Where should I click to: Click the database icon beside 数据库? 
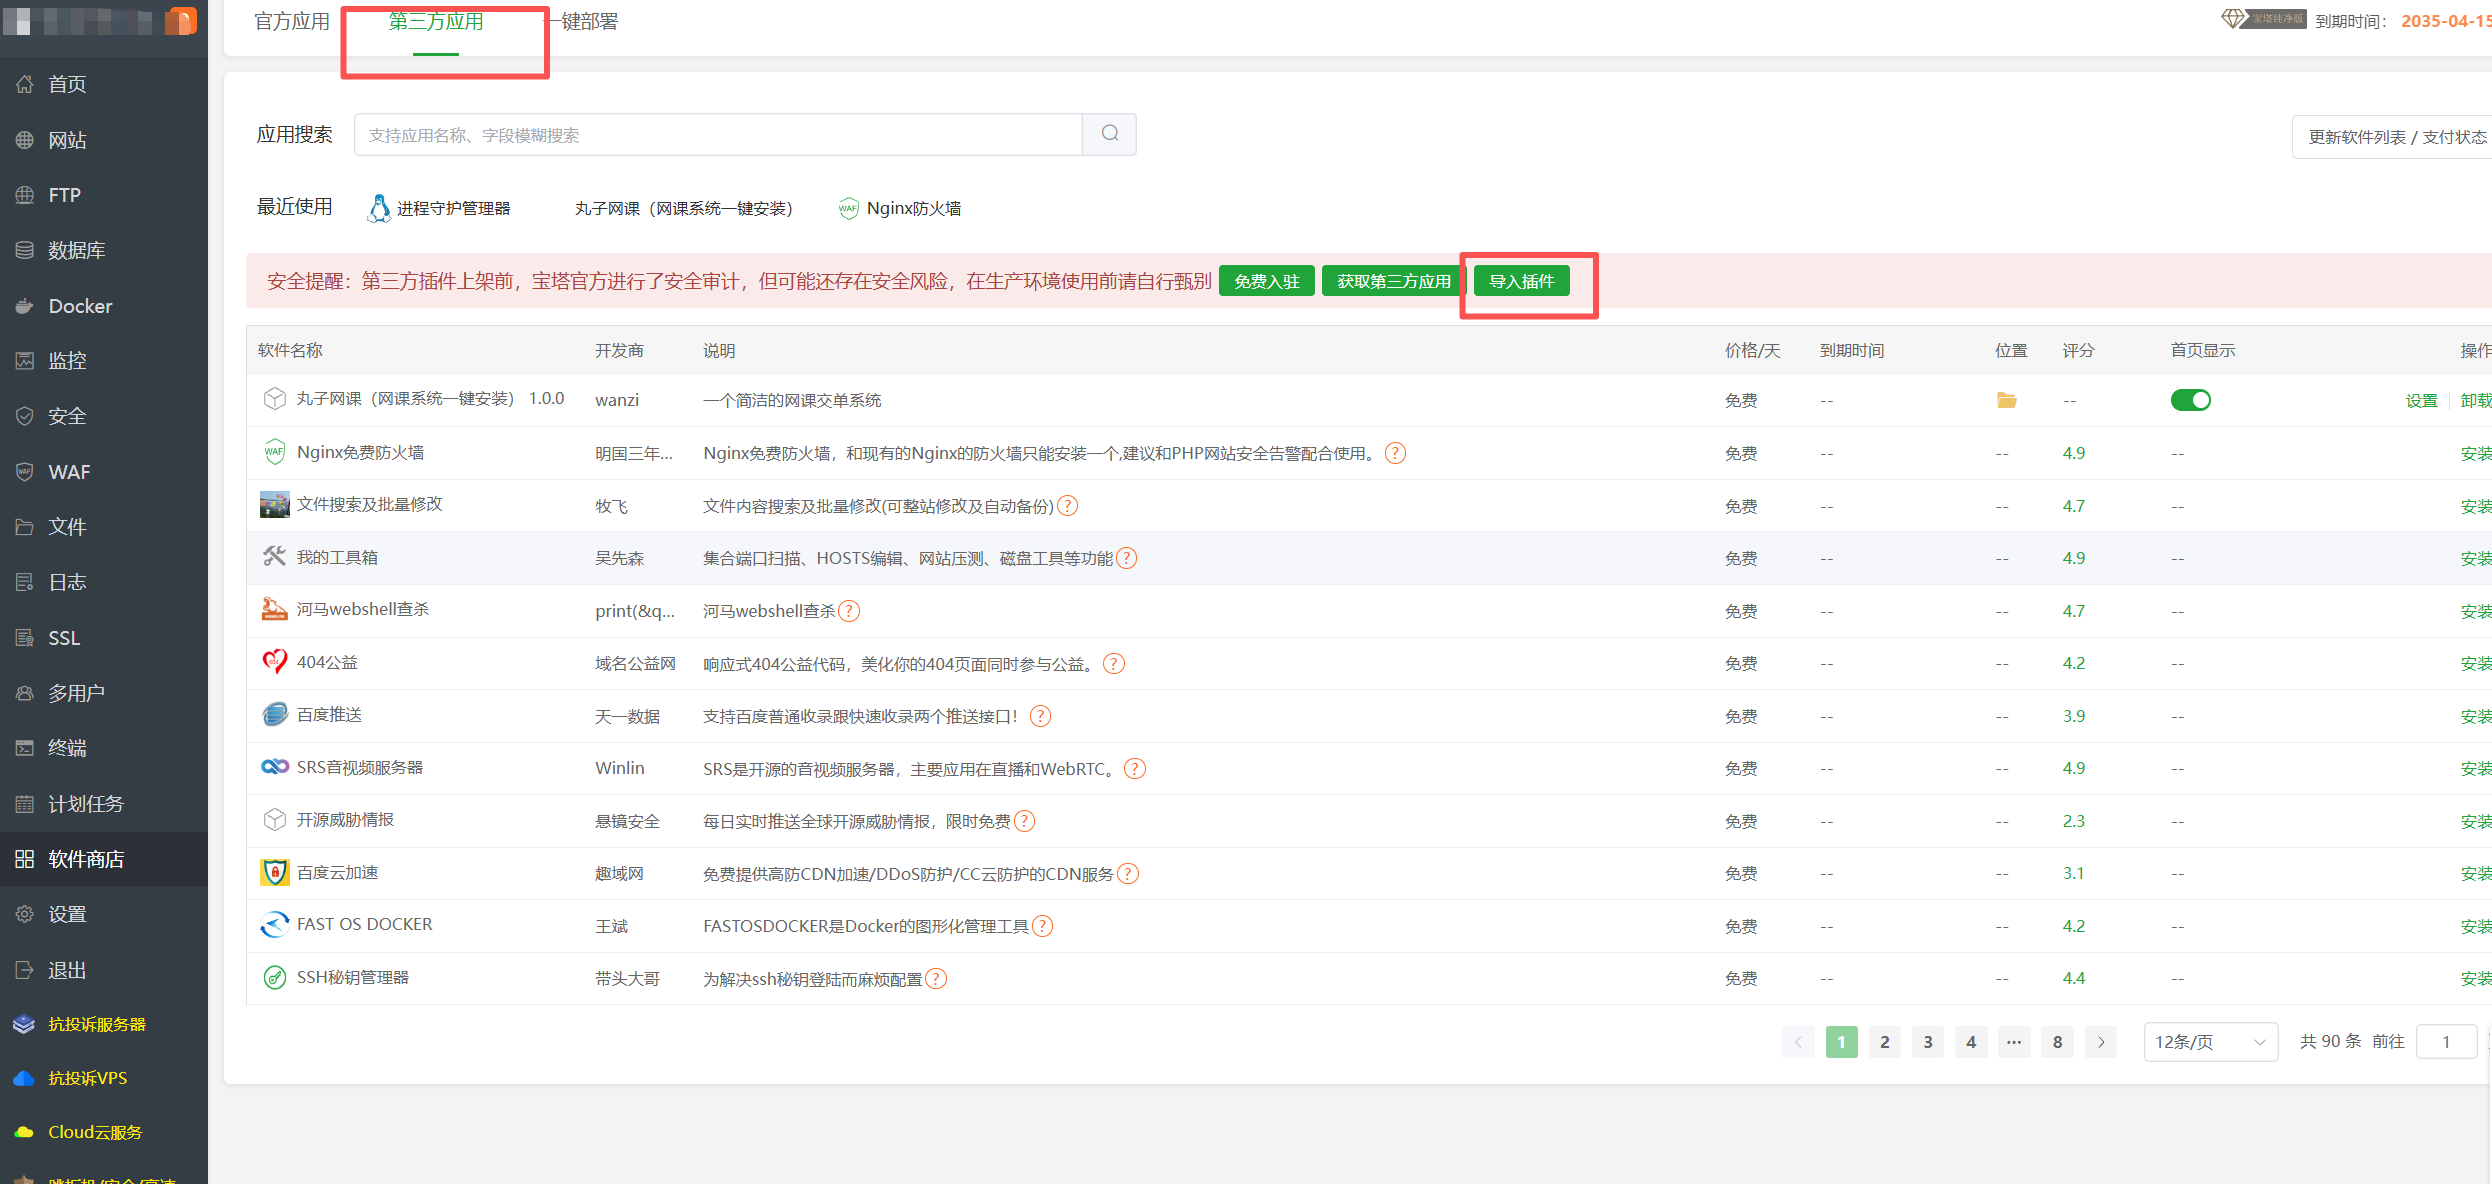25,250
